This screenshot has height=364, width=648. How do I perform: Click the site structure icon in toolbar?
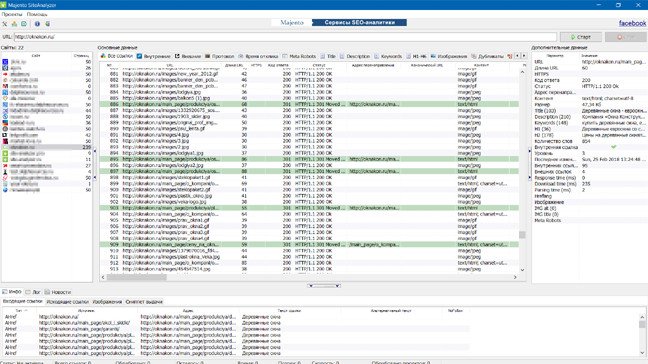14,24
